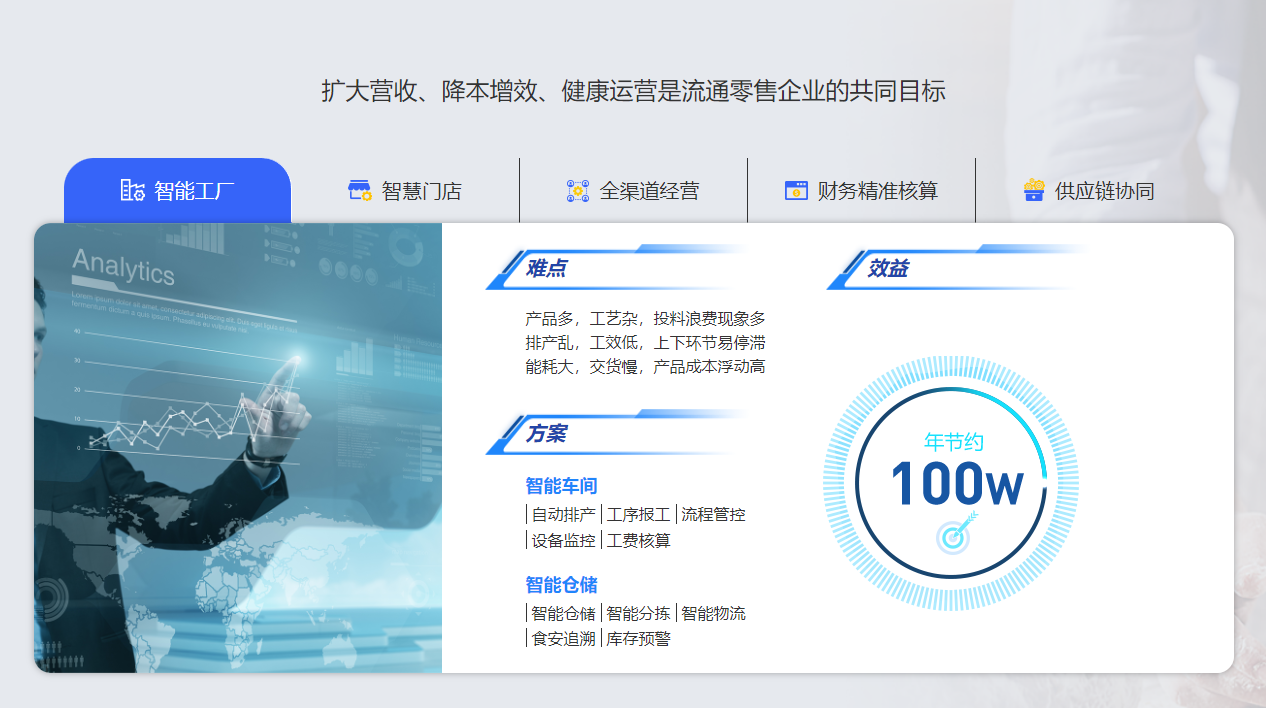Click the 智能物流 item
1266x708 pixels.
[x=713, y=613]
